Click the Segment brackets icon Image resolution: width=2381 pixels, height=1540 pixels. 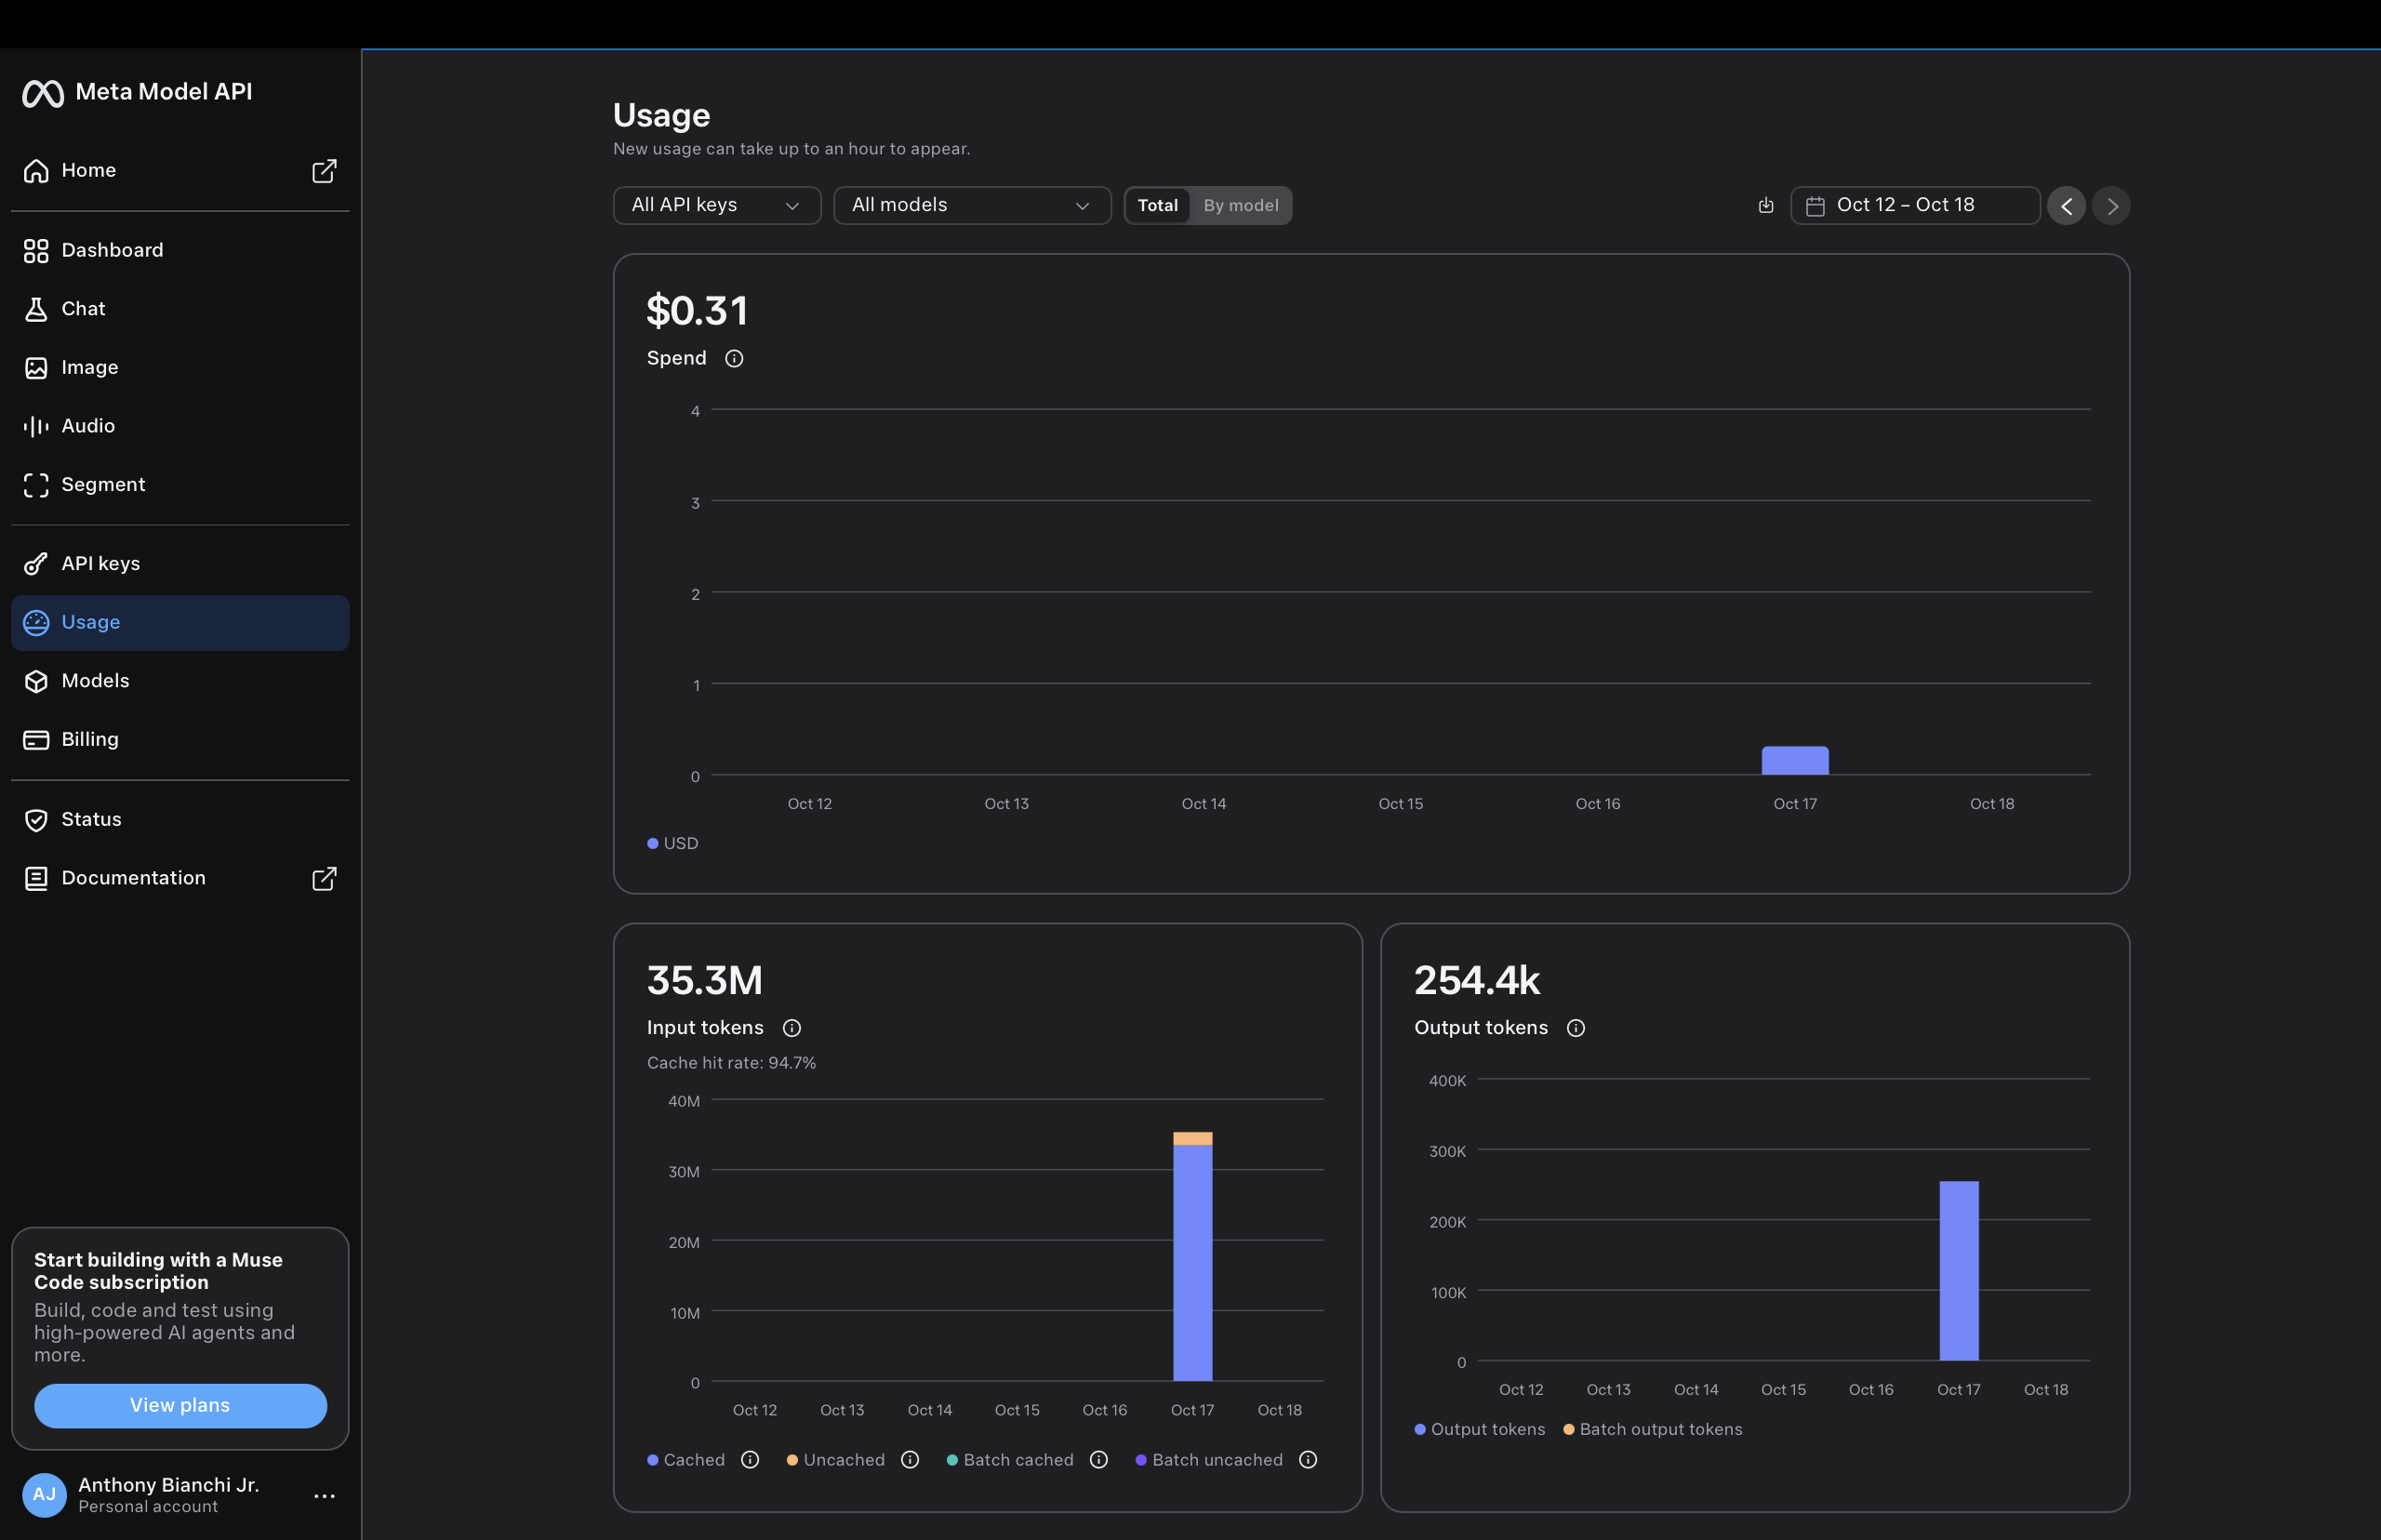point(36,485)
